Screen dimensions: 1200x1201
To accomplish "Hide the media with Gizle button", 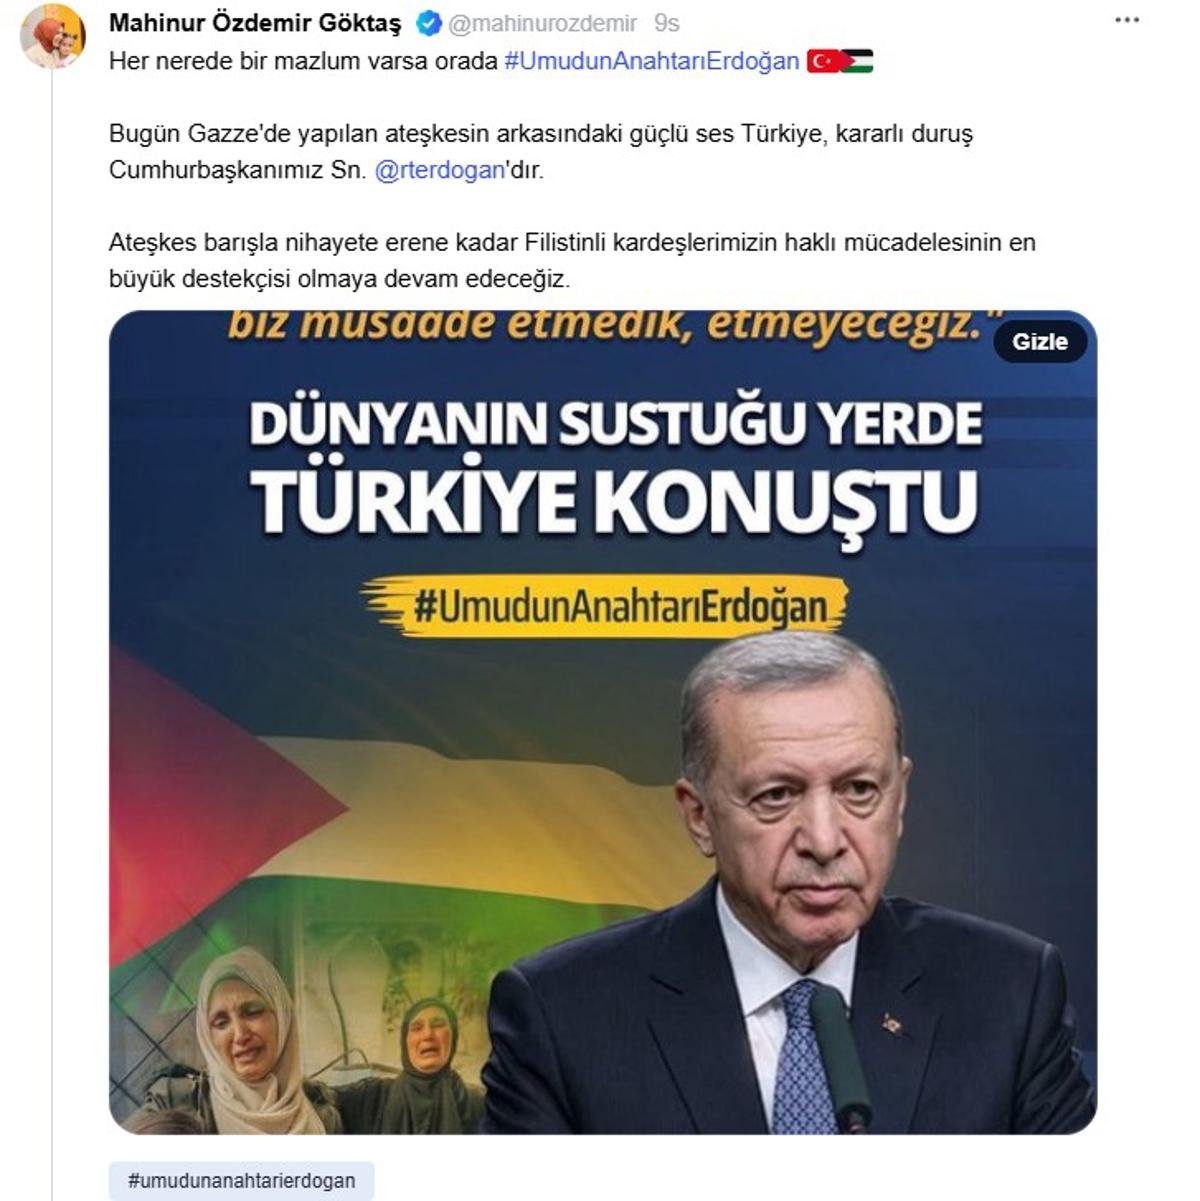I will (x=1040, y=341).
